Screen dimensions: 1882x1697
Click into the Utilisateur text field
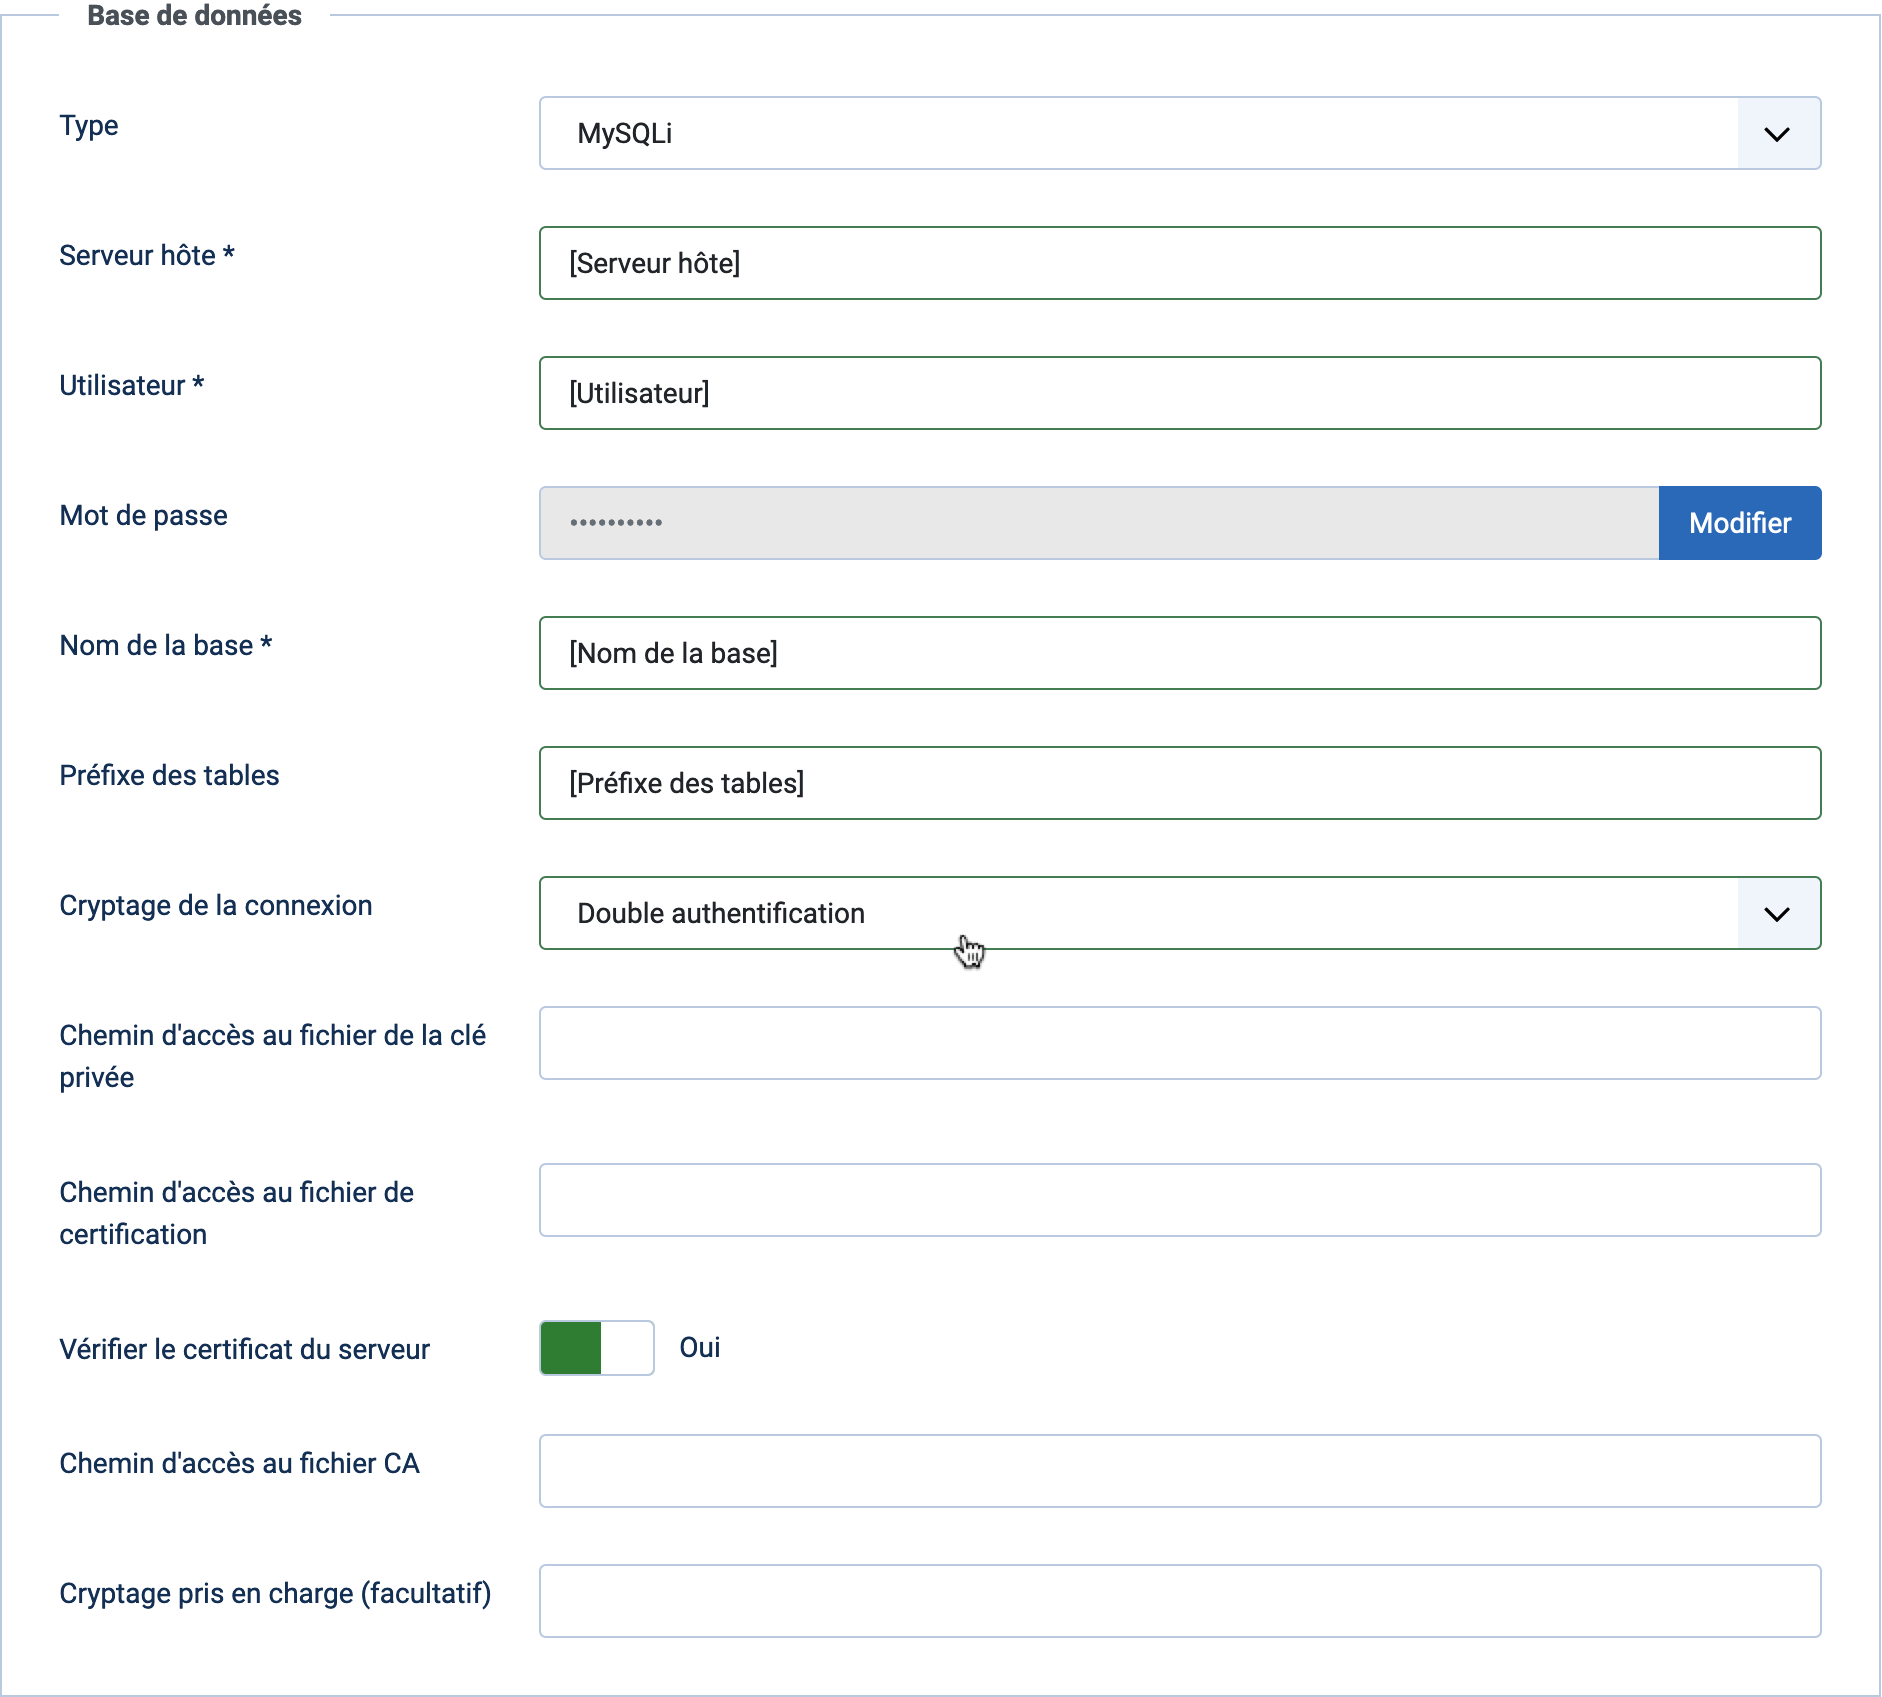click(x=1180, y=393)
